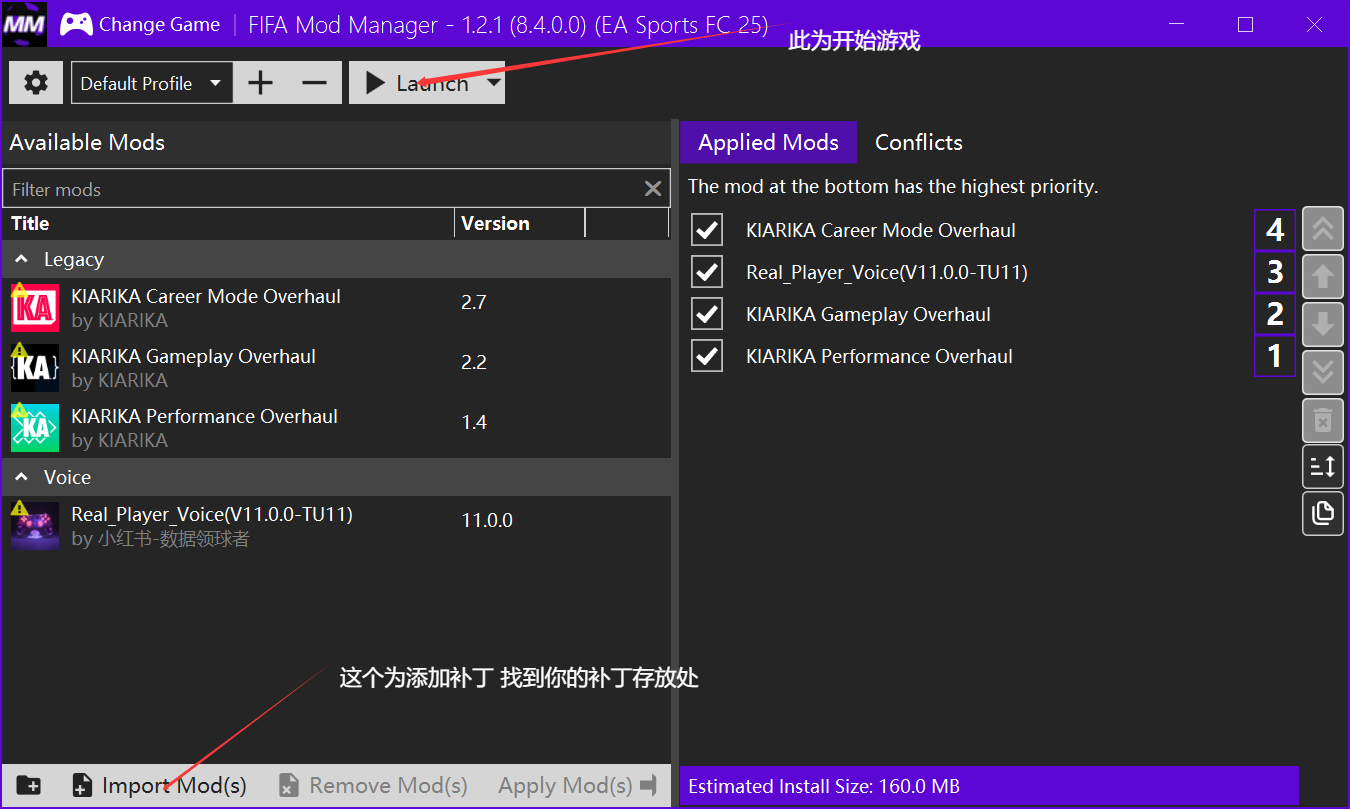Click the copy mod list icon

[1322, 513]
